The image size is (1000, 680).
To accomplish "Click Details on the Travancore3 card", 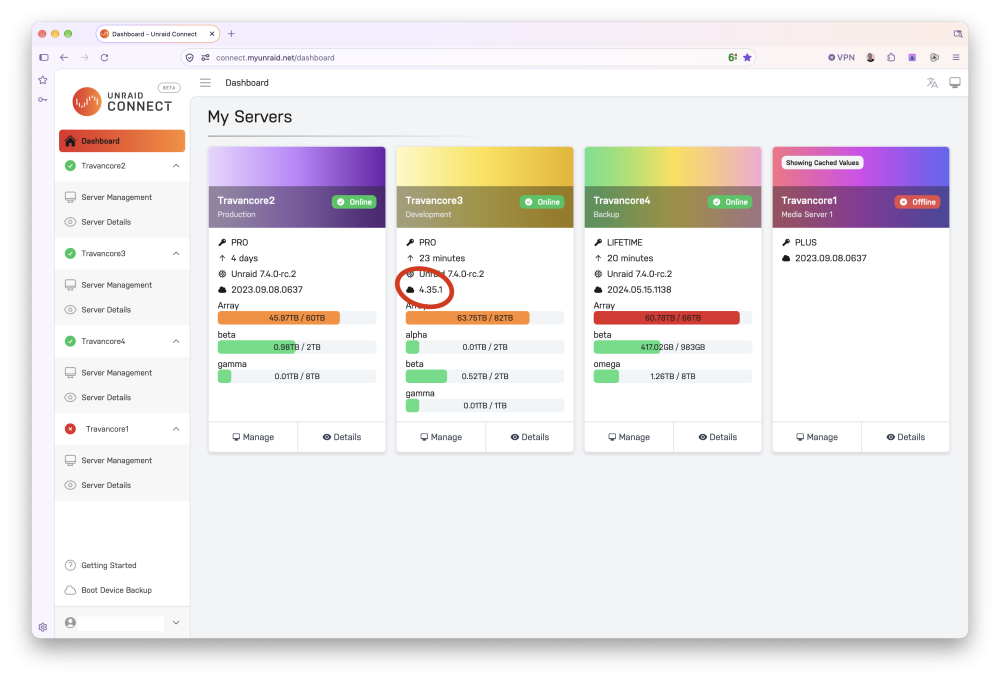I will [529, 437].
